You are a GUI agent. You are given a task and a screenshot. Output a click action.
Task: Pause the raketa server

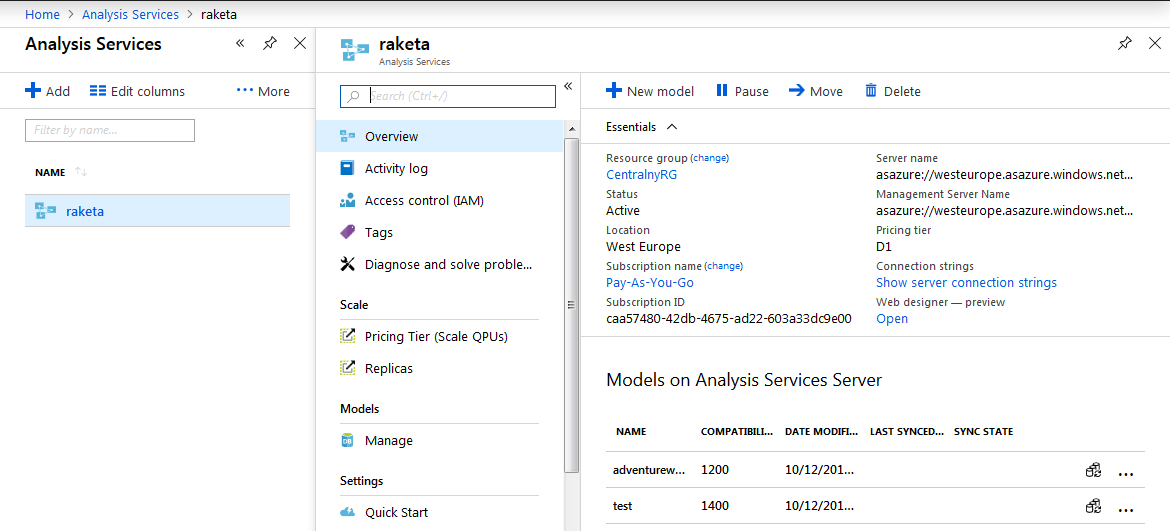click(x=742, y=91)
